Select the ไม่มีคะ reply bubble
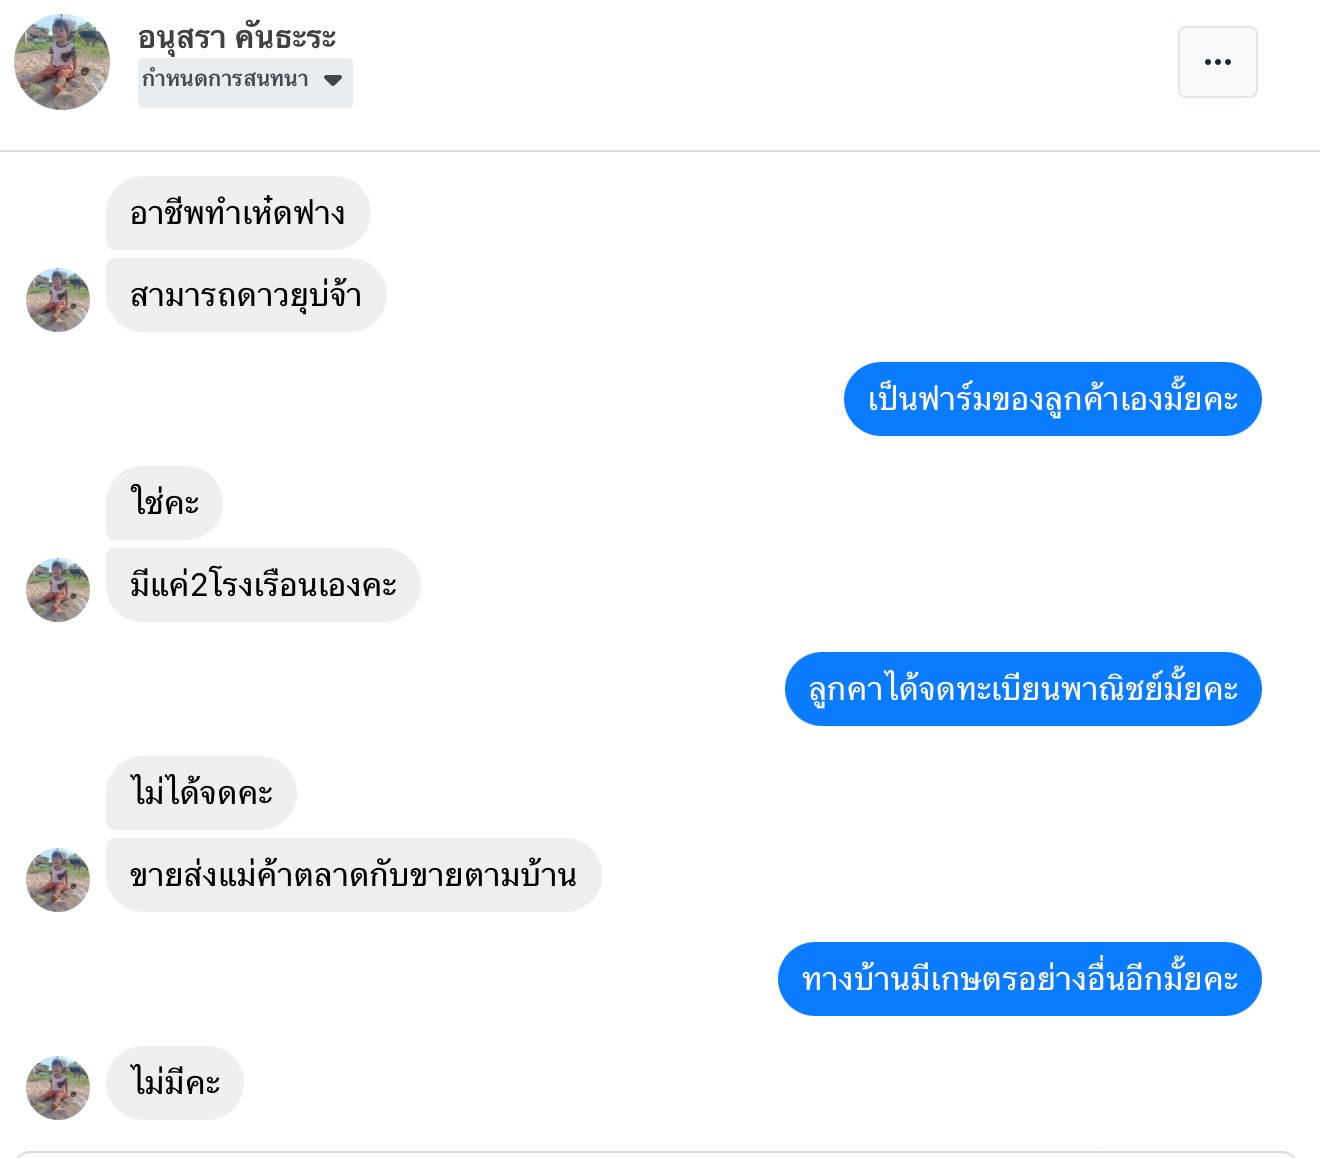Image resolution: width=1320 pixels, height=1158 pixels. (x=175, y=1083)
